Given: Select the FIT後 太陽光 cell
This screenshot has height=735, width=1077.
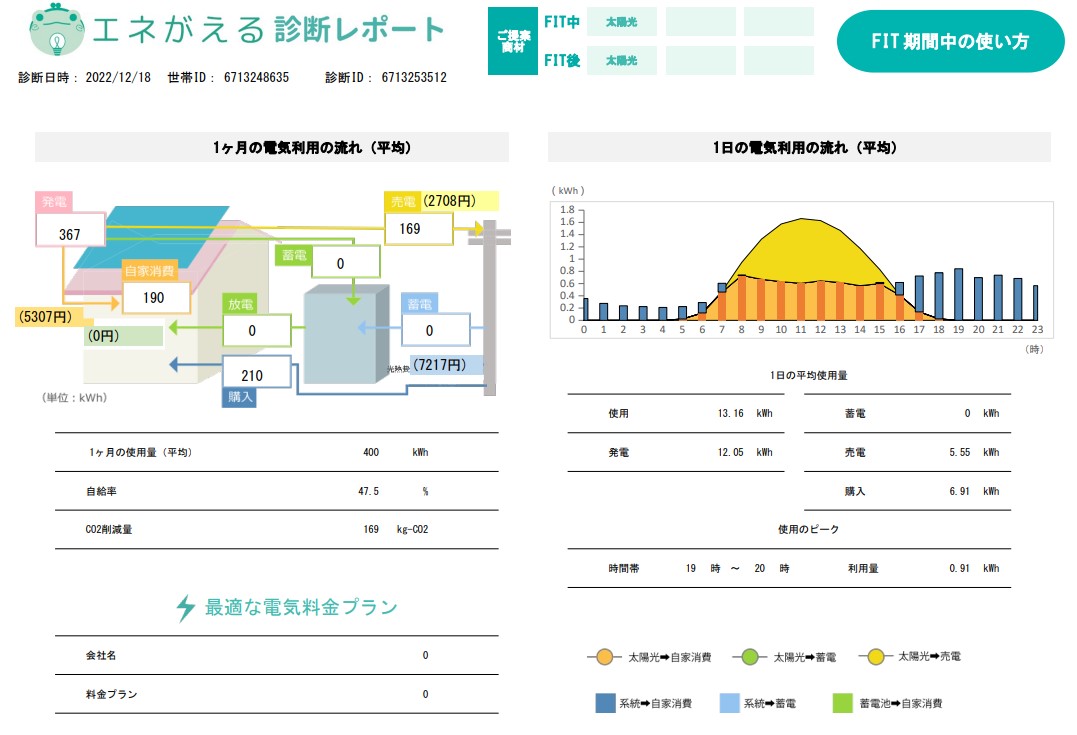Looking at the screenshot, I should (621, 61).
